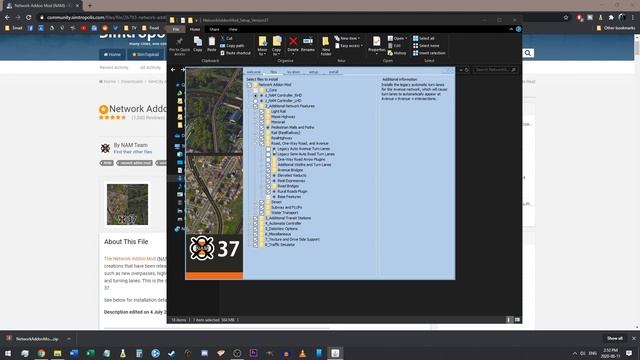Switch to installer location tab
This screenshot has height=360, width=640.
293,72
